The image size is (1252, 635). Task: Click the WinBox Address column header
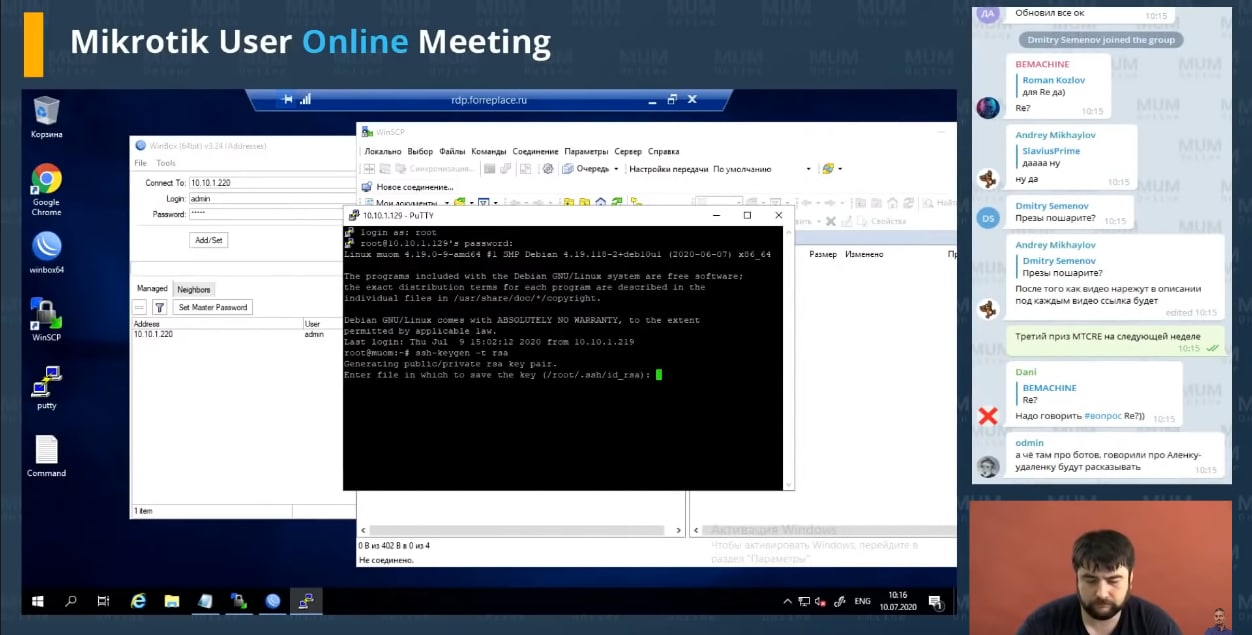pos(217,324)
